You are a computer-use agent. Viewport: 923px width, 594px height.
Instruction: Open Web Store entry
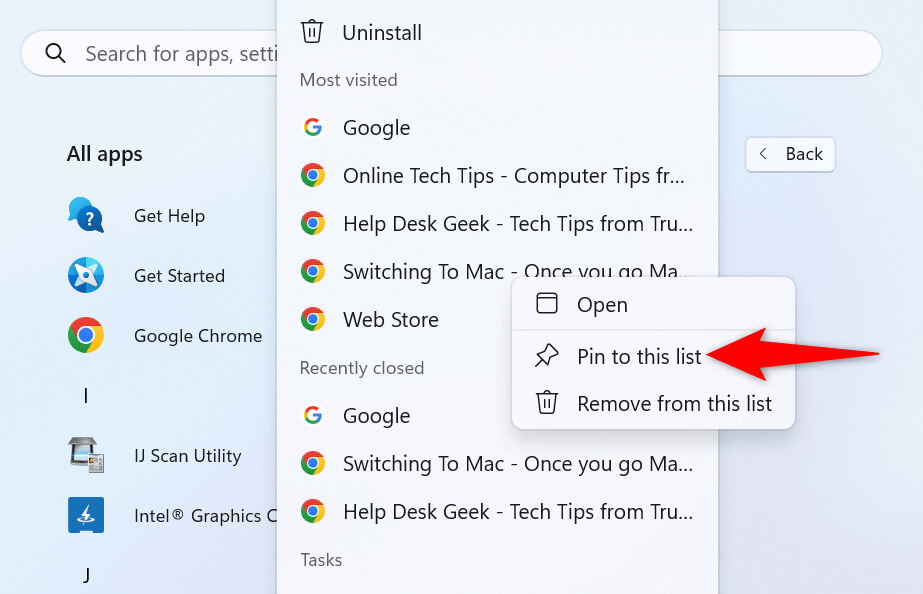[390, 320]
